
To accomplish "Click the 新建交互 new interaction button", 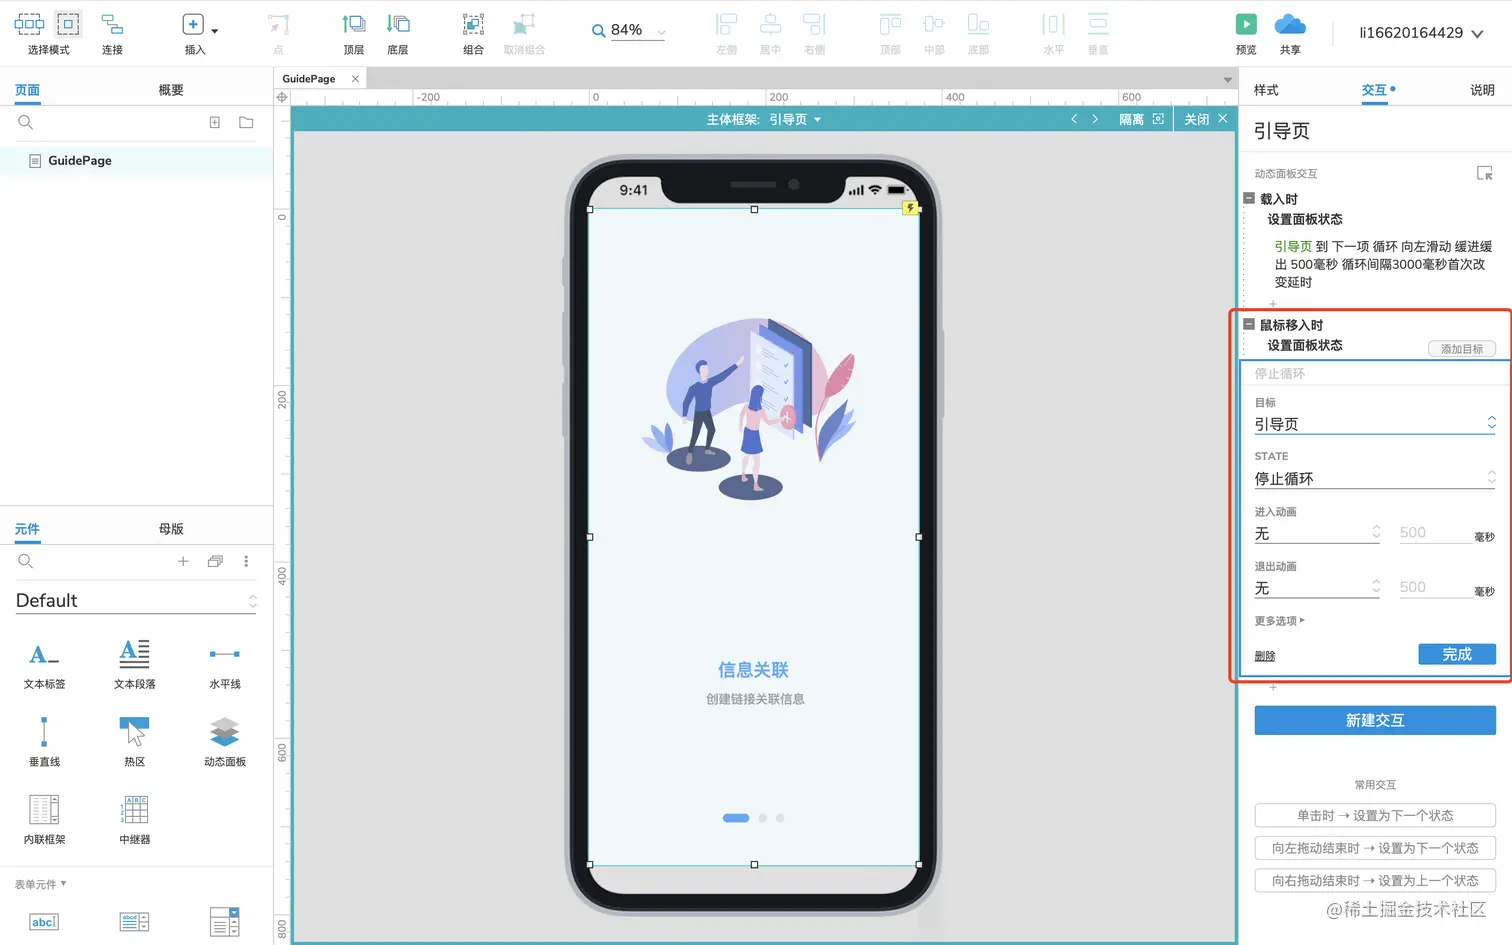I will click(x=1375, y=720).
